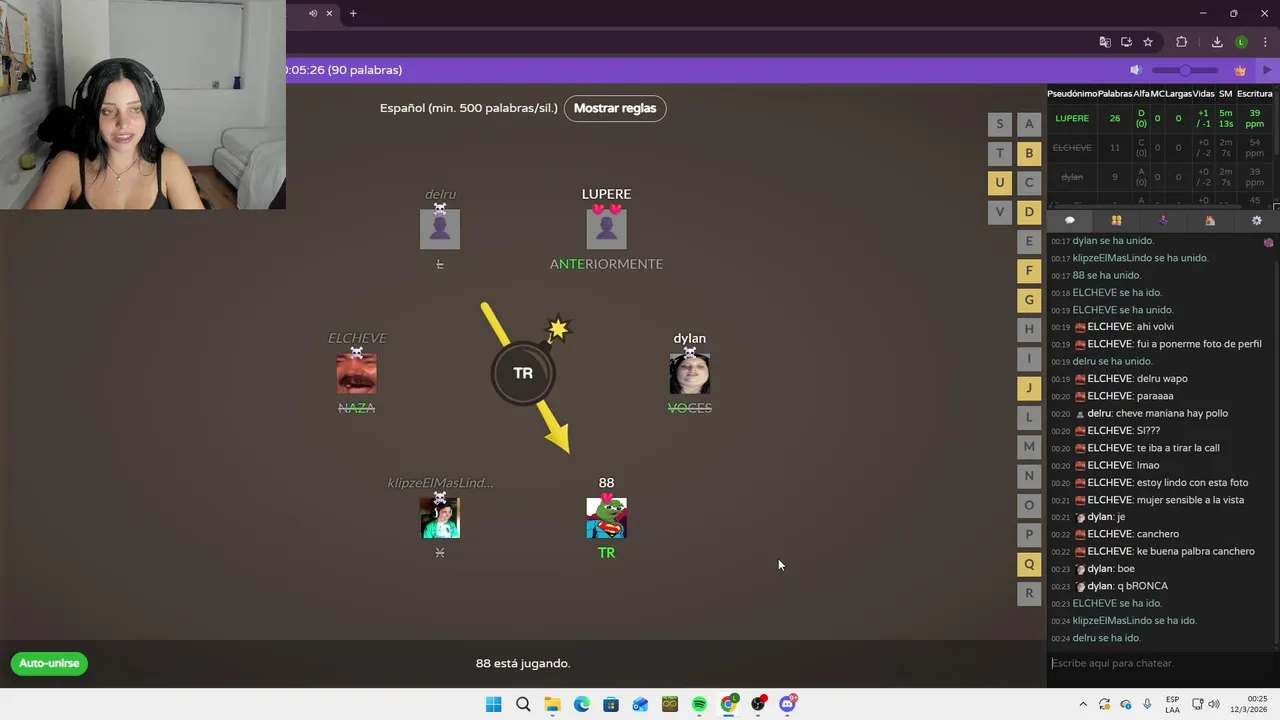This screenshot has height=720, width=1280.
Task: Show hidden system tray icons
Action: click(x=1083, y=704)
